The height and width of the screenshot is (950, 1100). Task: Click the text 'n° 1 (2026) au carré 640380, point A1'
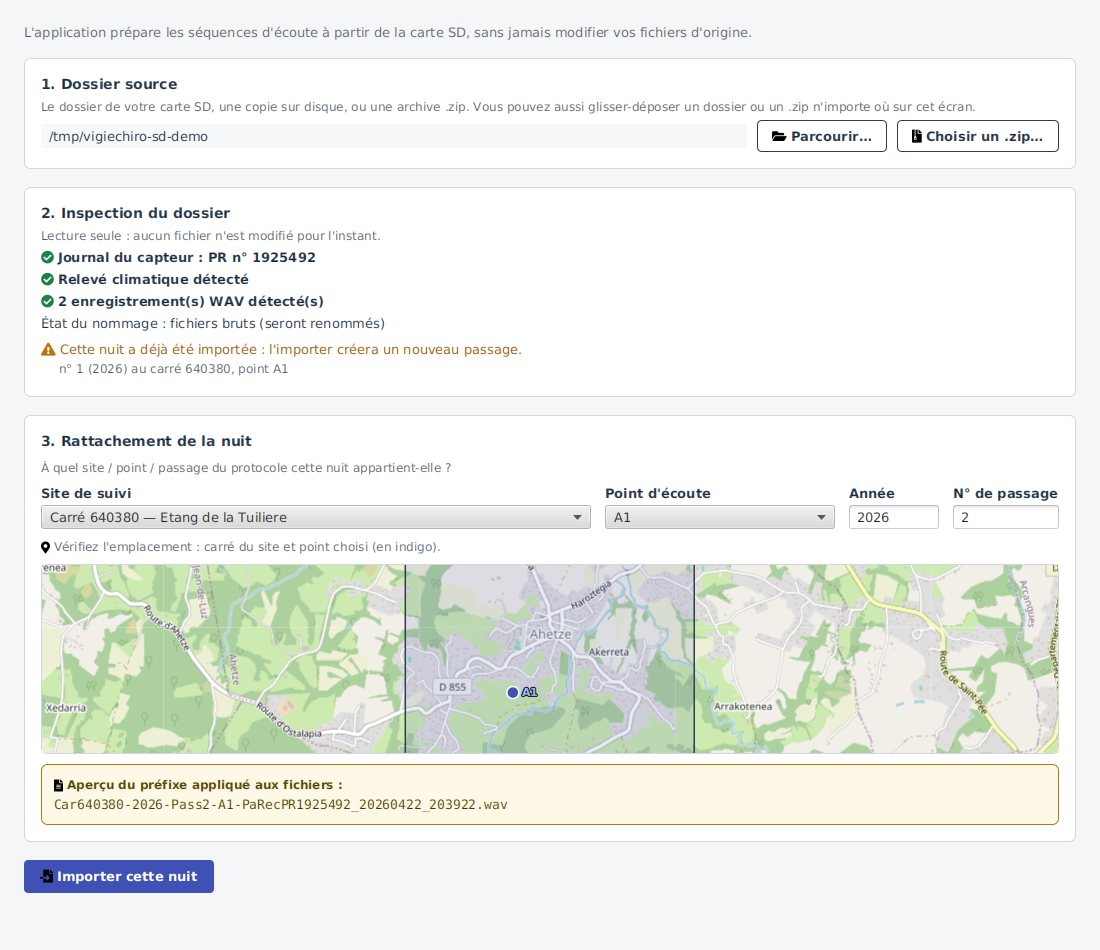173,369
